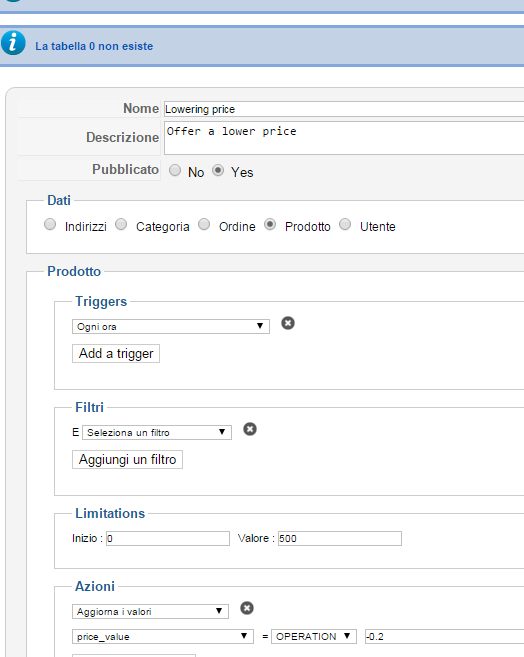Set Pubblicato to No
524x657 pixels.
pos(175,170)
